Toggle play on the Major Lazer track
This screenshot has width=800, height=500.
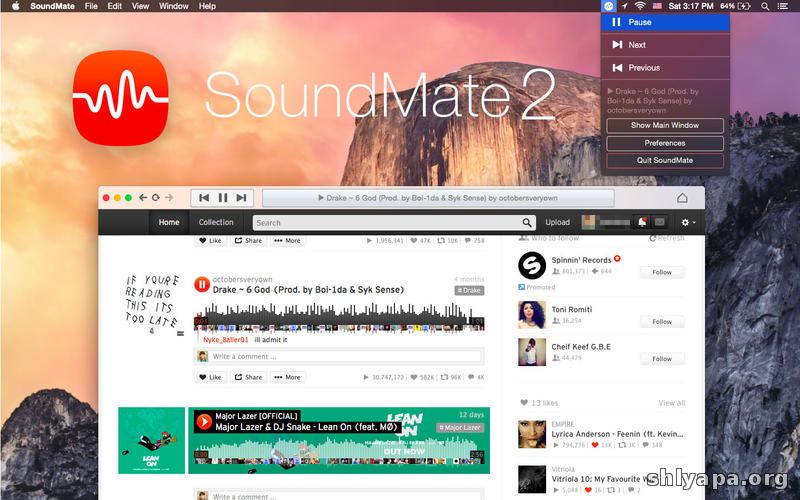click(203, 422)
